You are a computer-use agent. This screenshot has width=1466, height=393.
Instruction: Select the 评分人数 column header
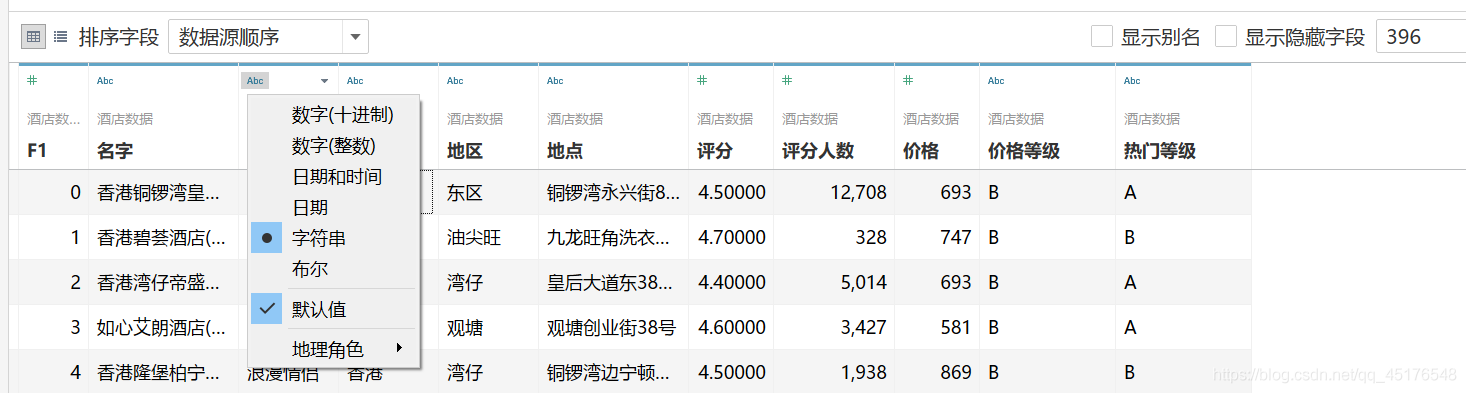pyautogui.click(x=818, y=151)
